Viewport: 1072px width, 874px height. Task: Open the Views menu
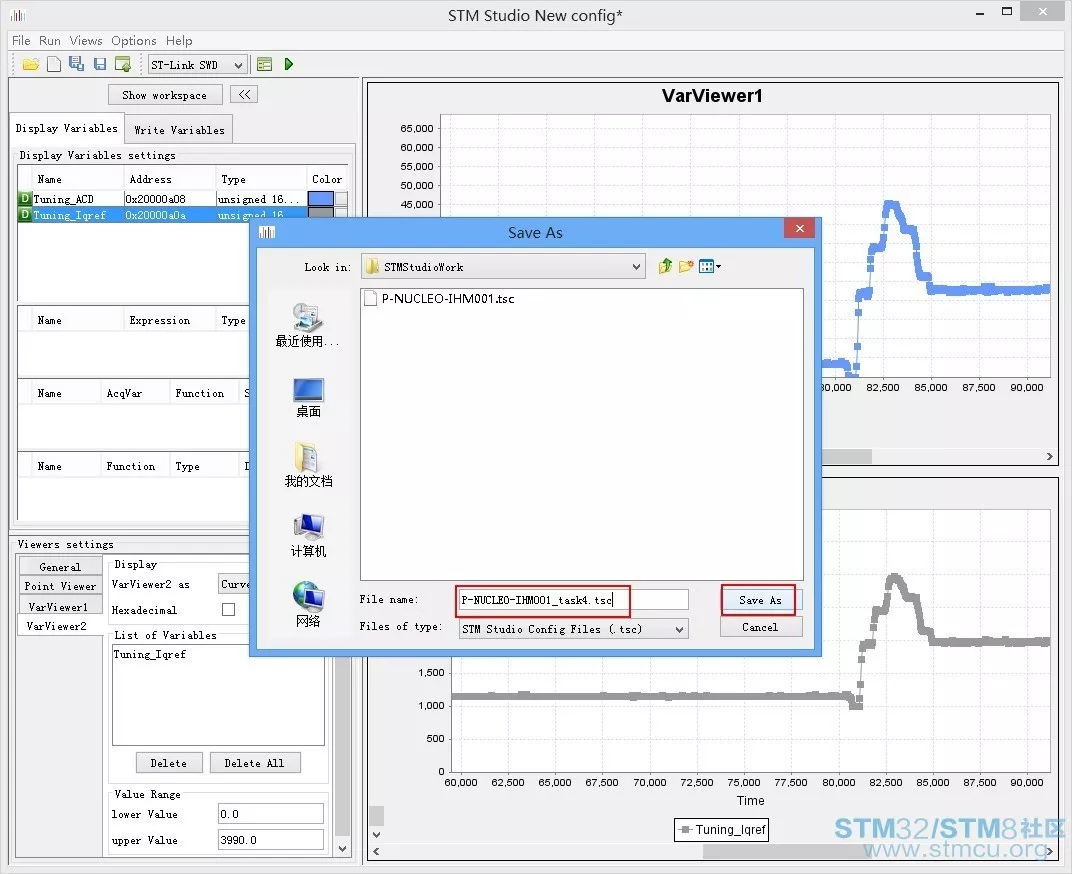(86, 40)
